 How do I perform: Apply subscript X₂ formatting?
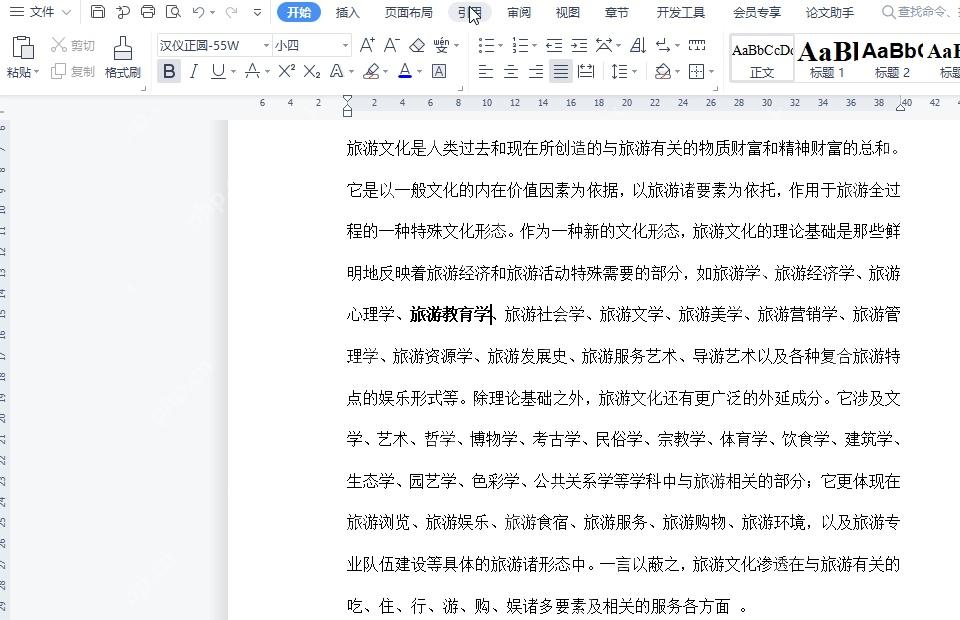pos(312,71)
